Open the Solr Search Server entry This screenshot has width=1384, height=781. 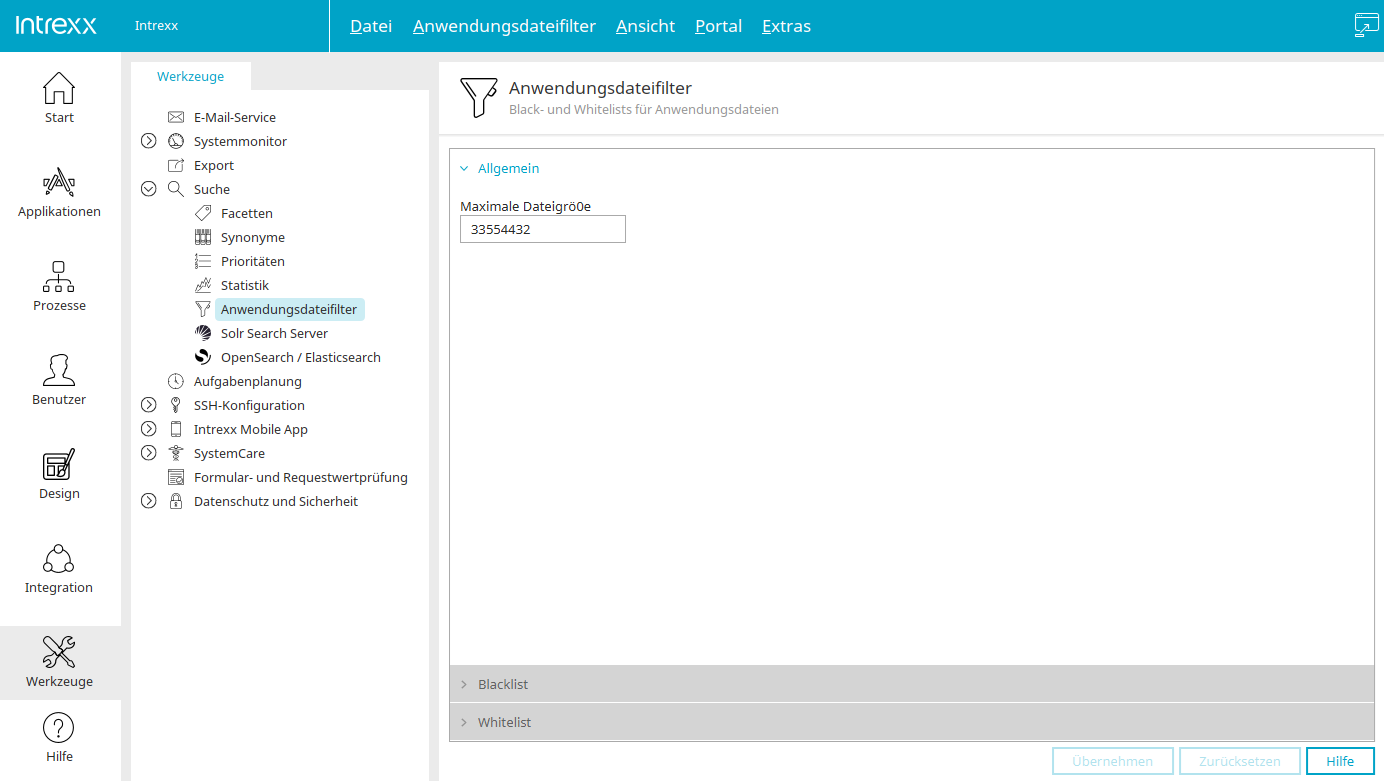pyautogui.click(x=274, y=333)
